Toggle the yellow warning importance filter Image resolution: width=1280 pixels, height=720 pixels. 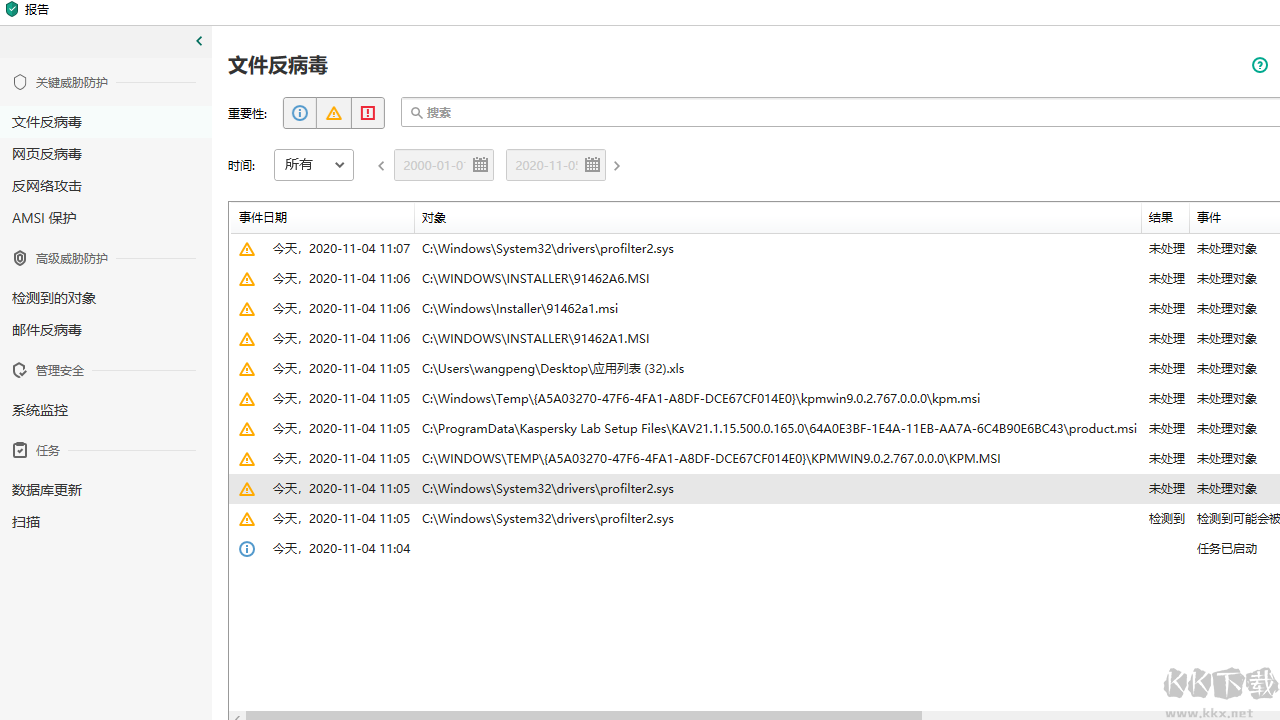334,113
